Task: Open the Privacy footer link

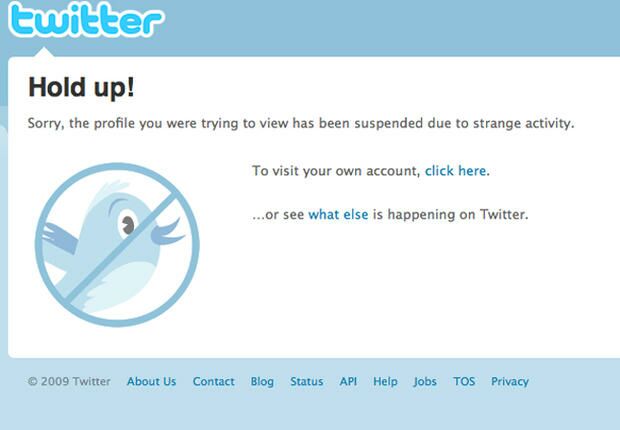Action: (510, 381)
